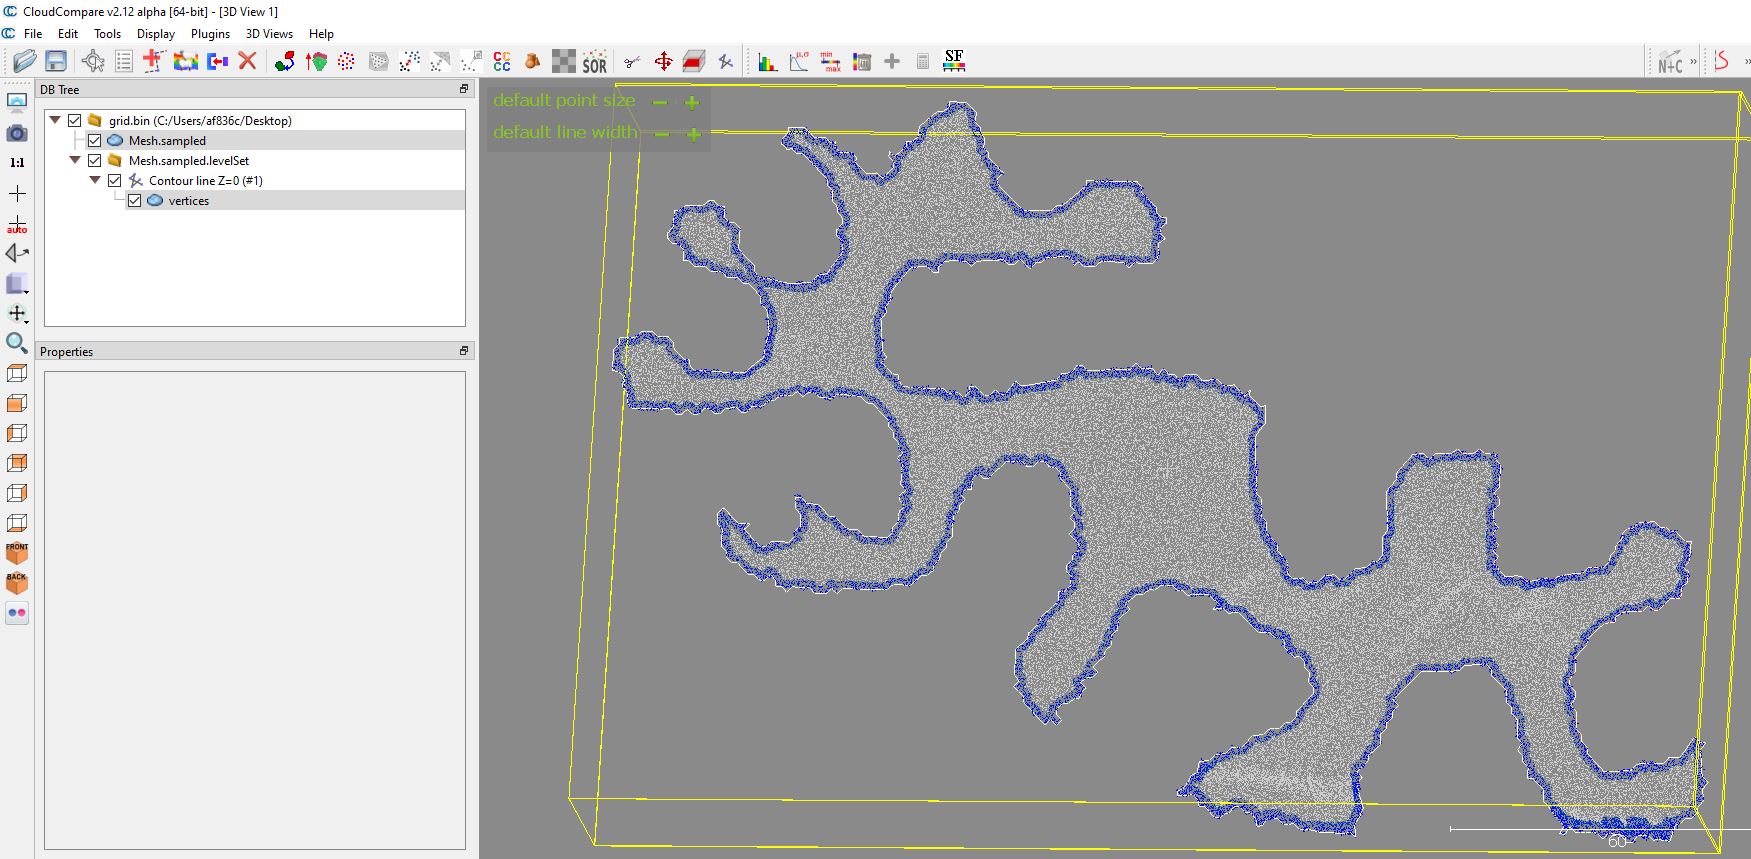
Task: Toggle the Contour line Z=0 checkbox
Action: [115, 181]
